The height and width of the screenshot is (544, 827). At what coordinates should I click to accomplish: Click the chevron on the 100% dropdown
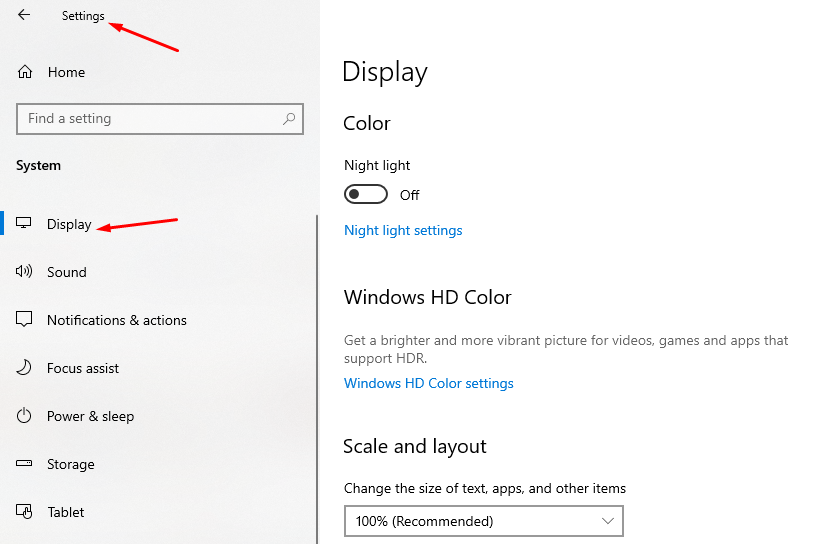608,521
